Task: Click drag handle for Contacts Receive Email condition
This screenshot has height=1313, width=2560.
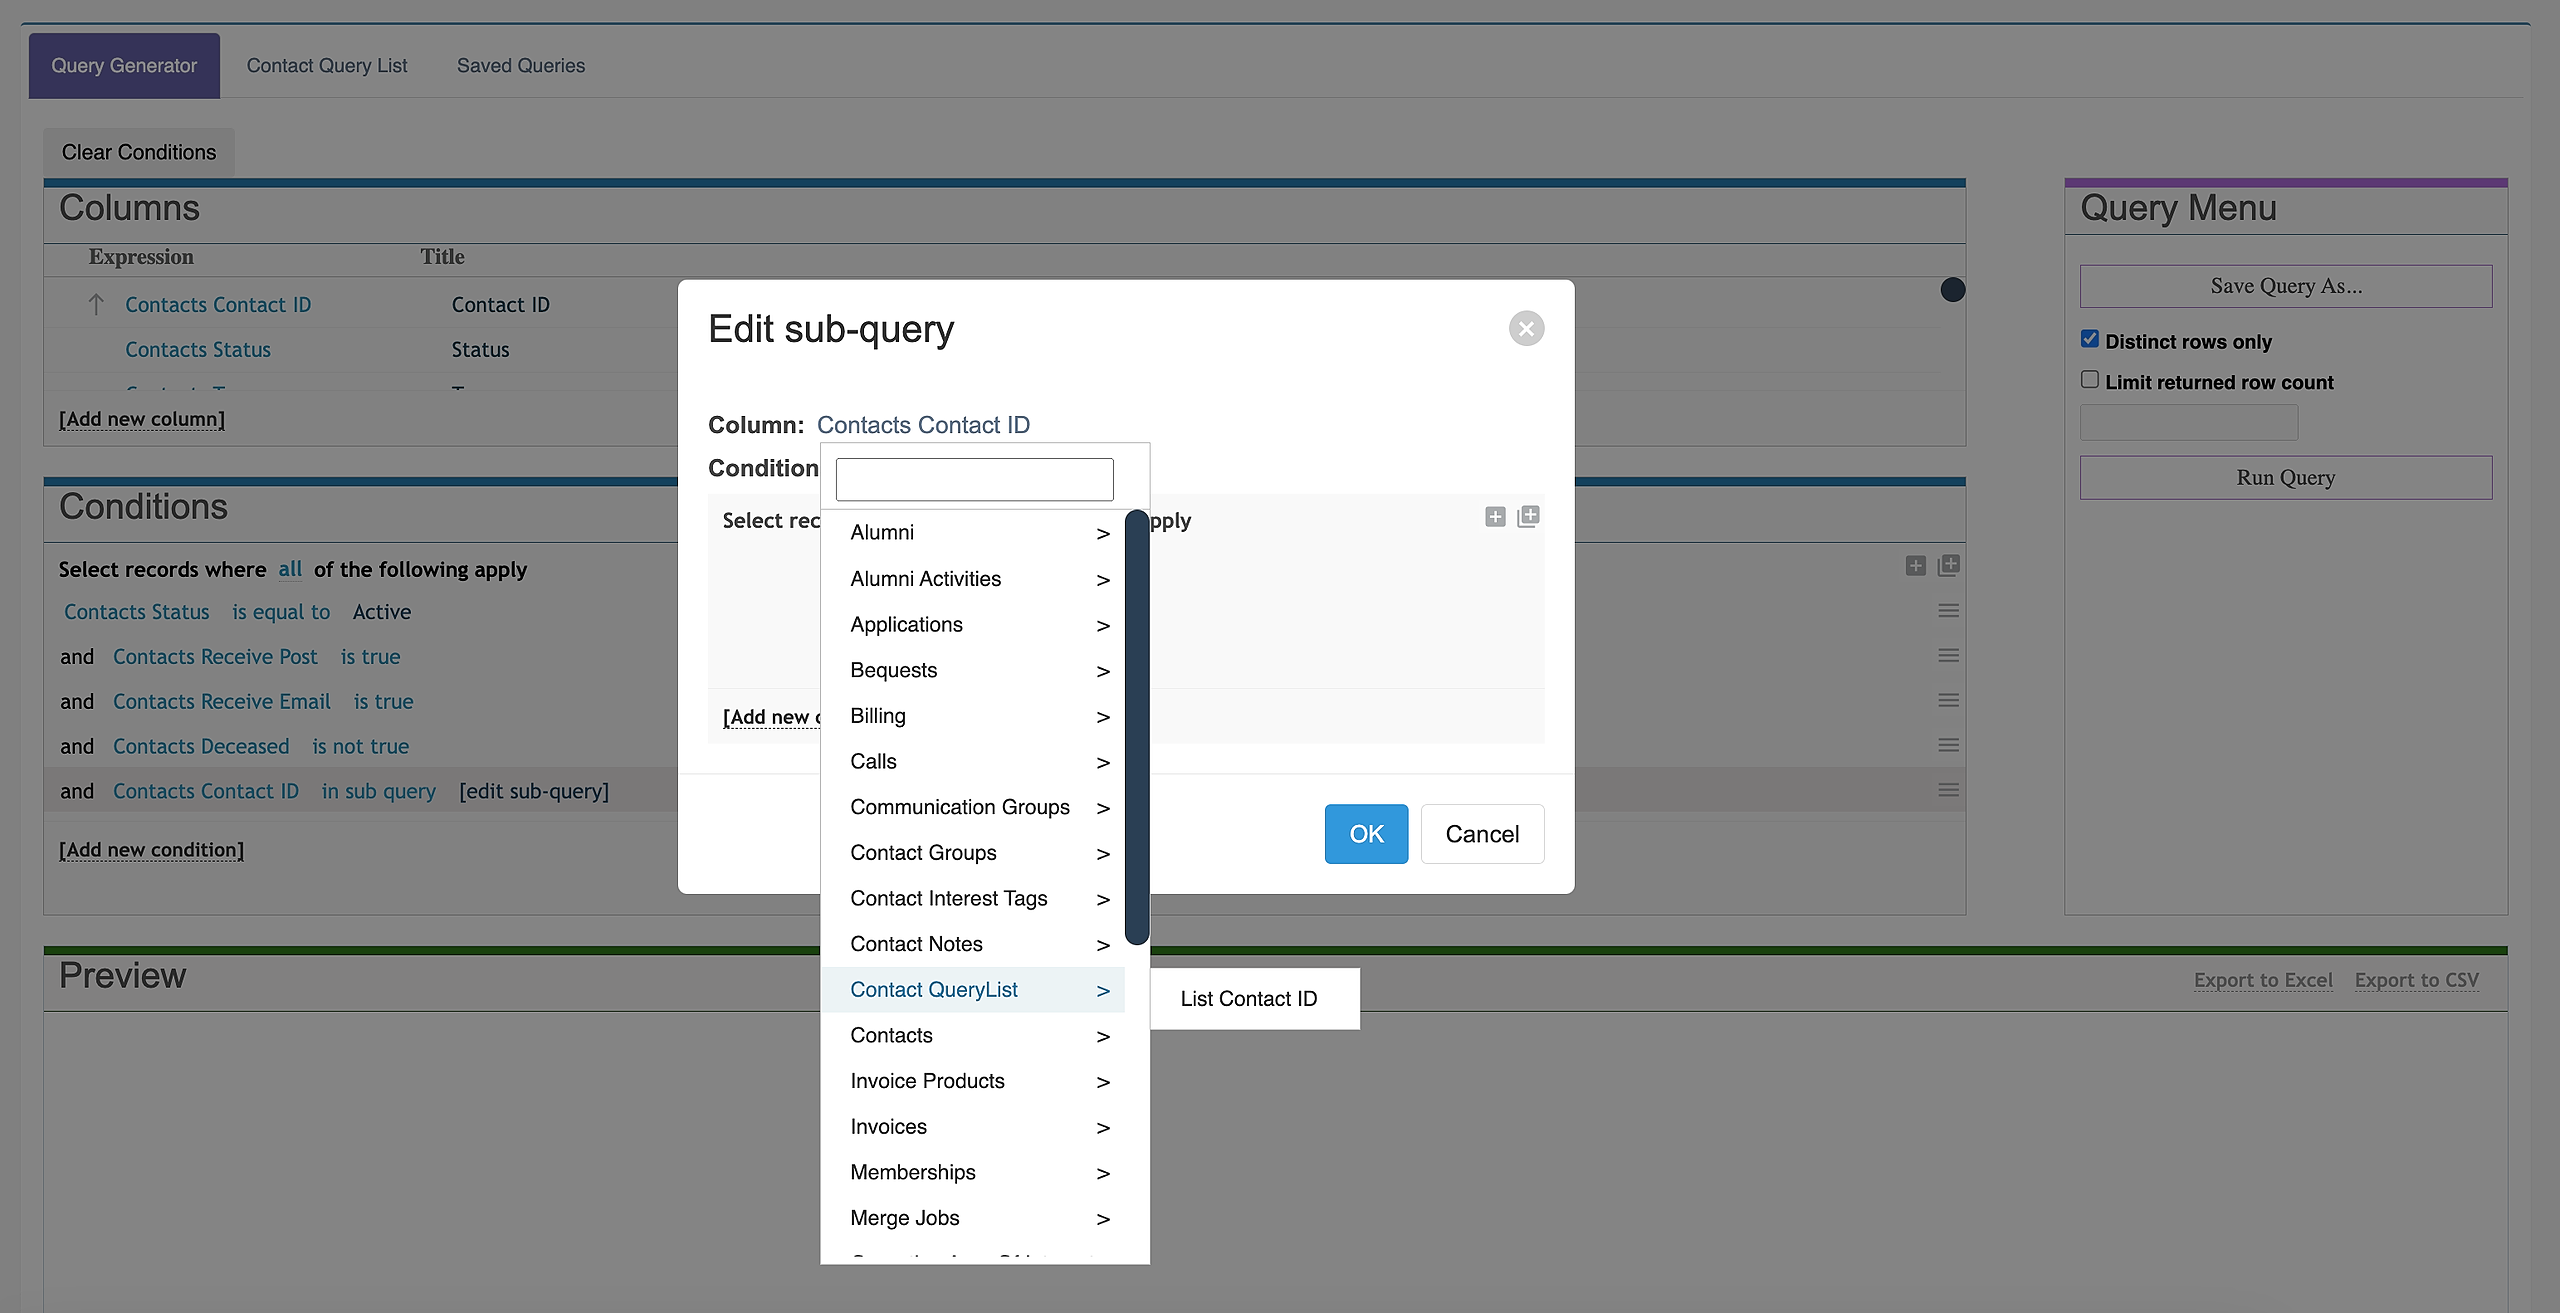Action: point(1948,701)
